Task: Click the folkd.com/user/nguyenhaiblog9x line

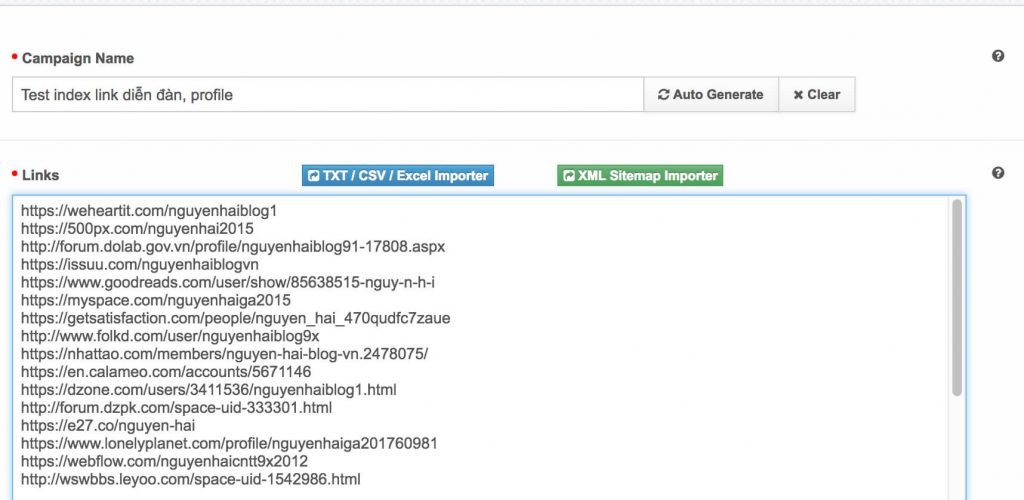Action: click(170, 336)
